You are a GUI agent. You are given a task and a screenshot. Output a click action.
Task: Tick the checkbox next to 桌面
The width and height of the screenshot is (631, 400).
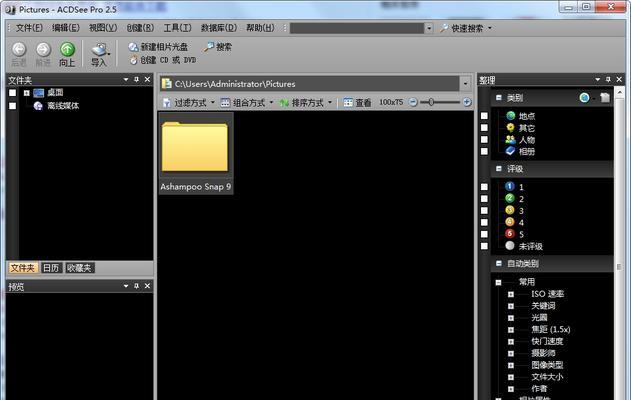point(12,93)
